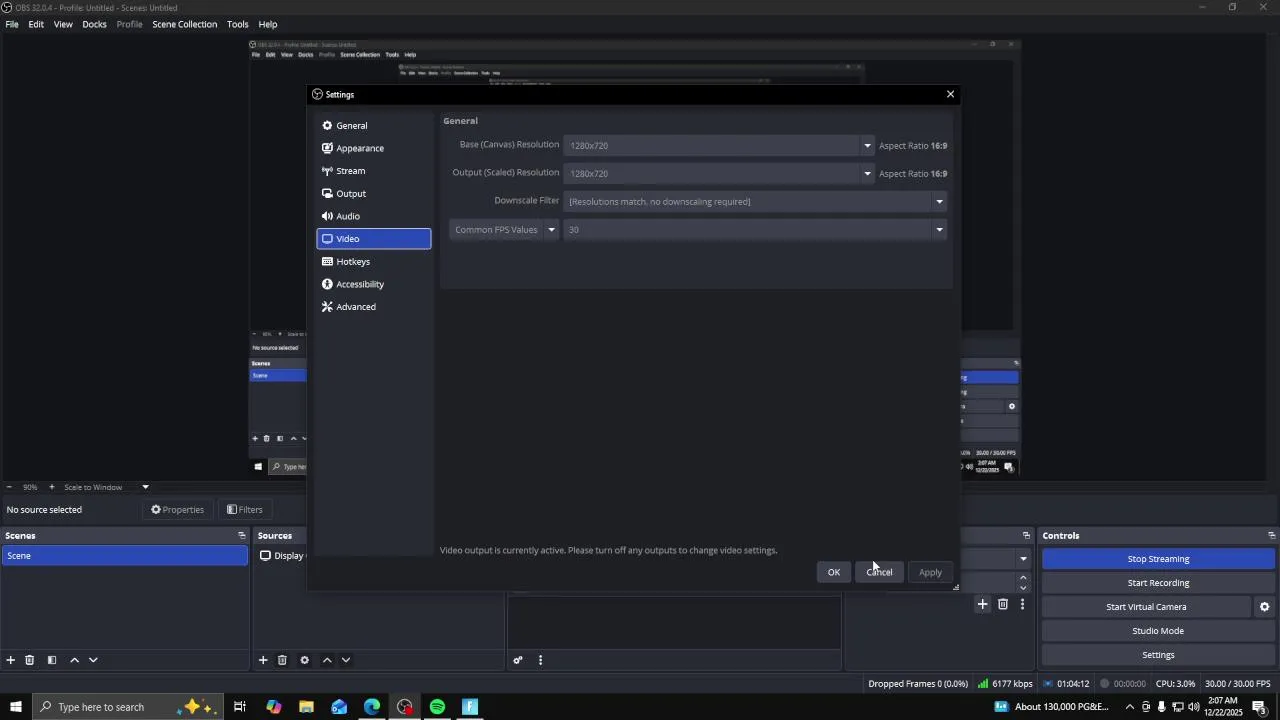Expand the Base (Canvas) Resolution dropdown
1280x720 pixels.
(x=867, y=146)
